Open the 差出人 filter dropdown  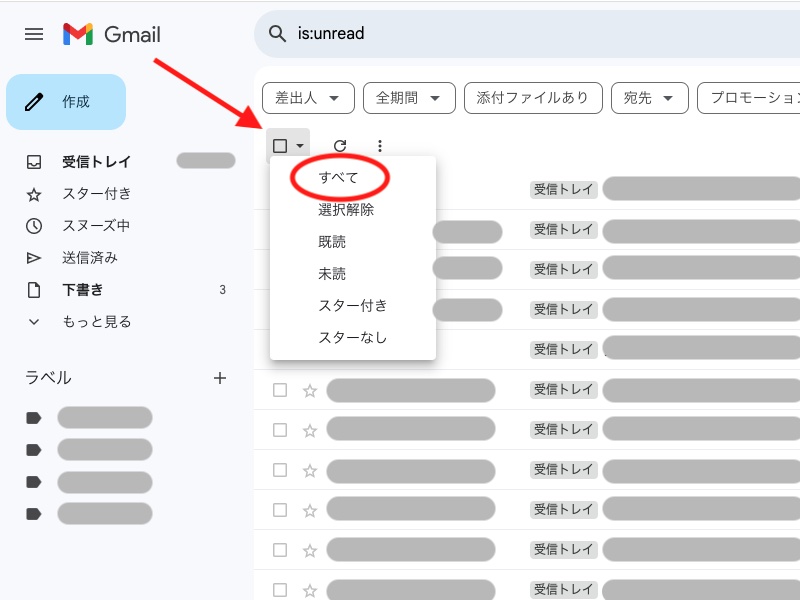click(x=308, y=97)
